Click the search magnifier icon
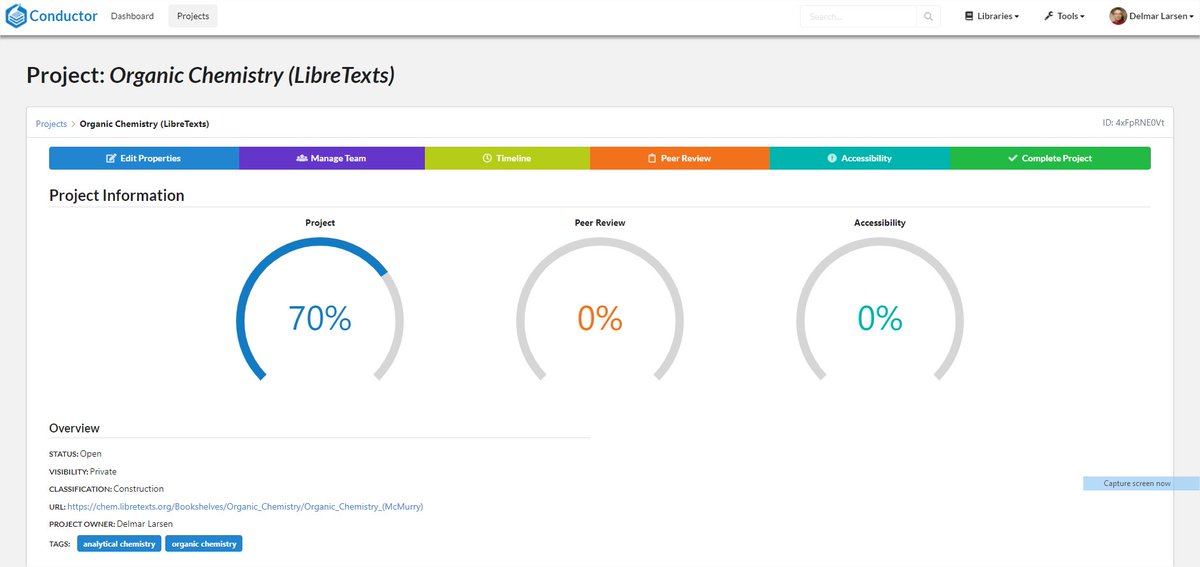This screenshot has width=1200, height=567. coord(928,17)
